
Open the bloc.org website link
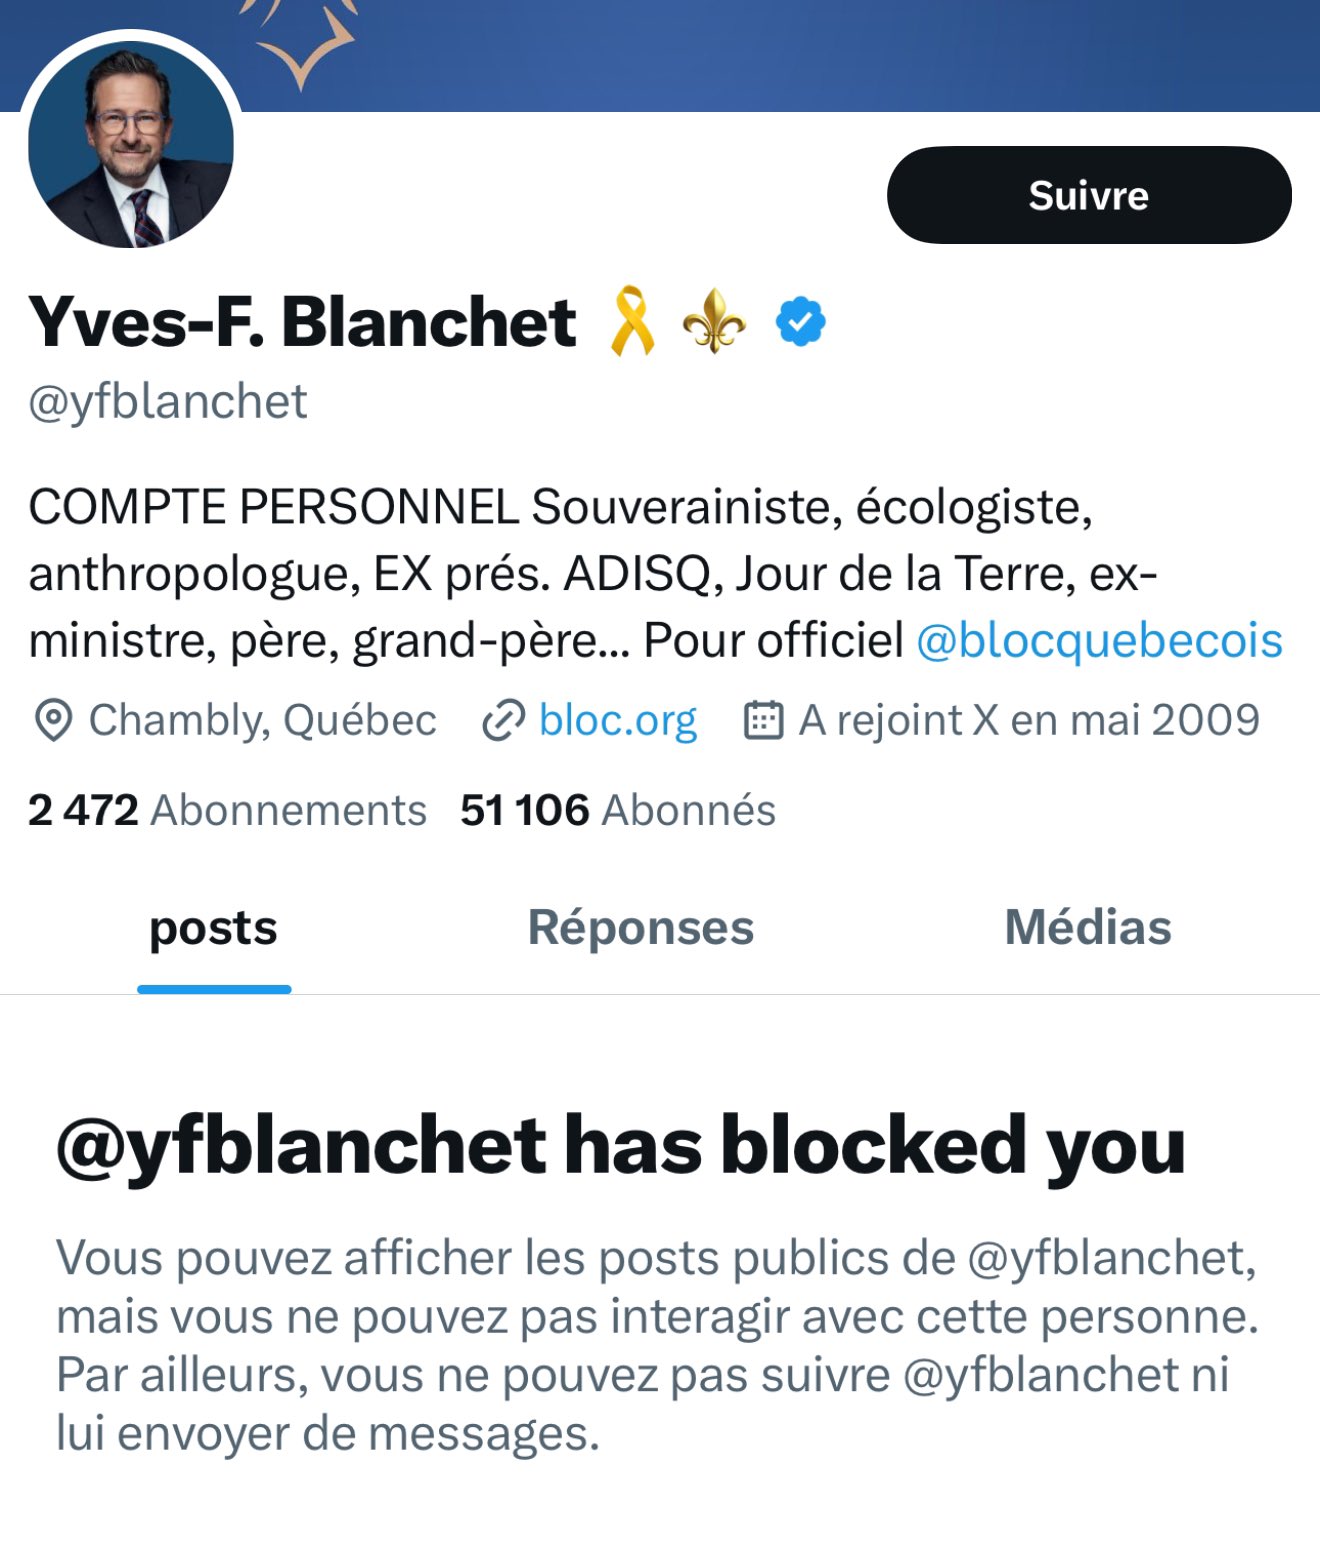tap(617, 720)
